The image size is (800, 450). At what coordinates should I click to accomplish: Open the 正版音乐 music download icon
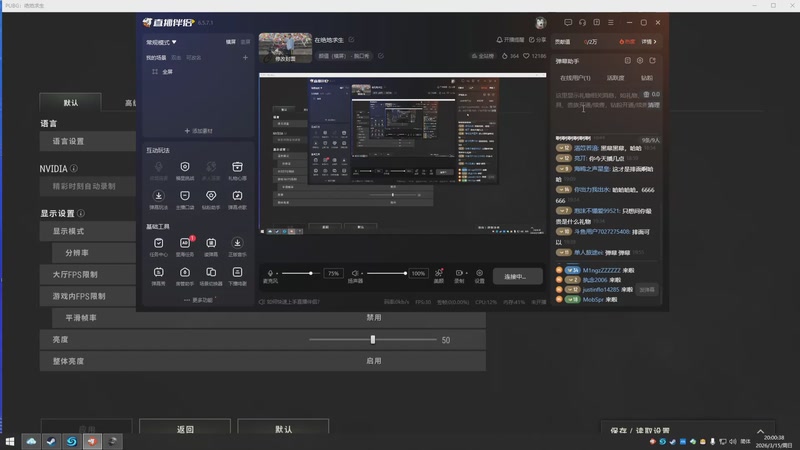coord(237,243)
